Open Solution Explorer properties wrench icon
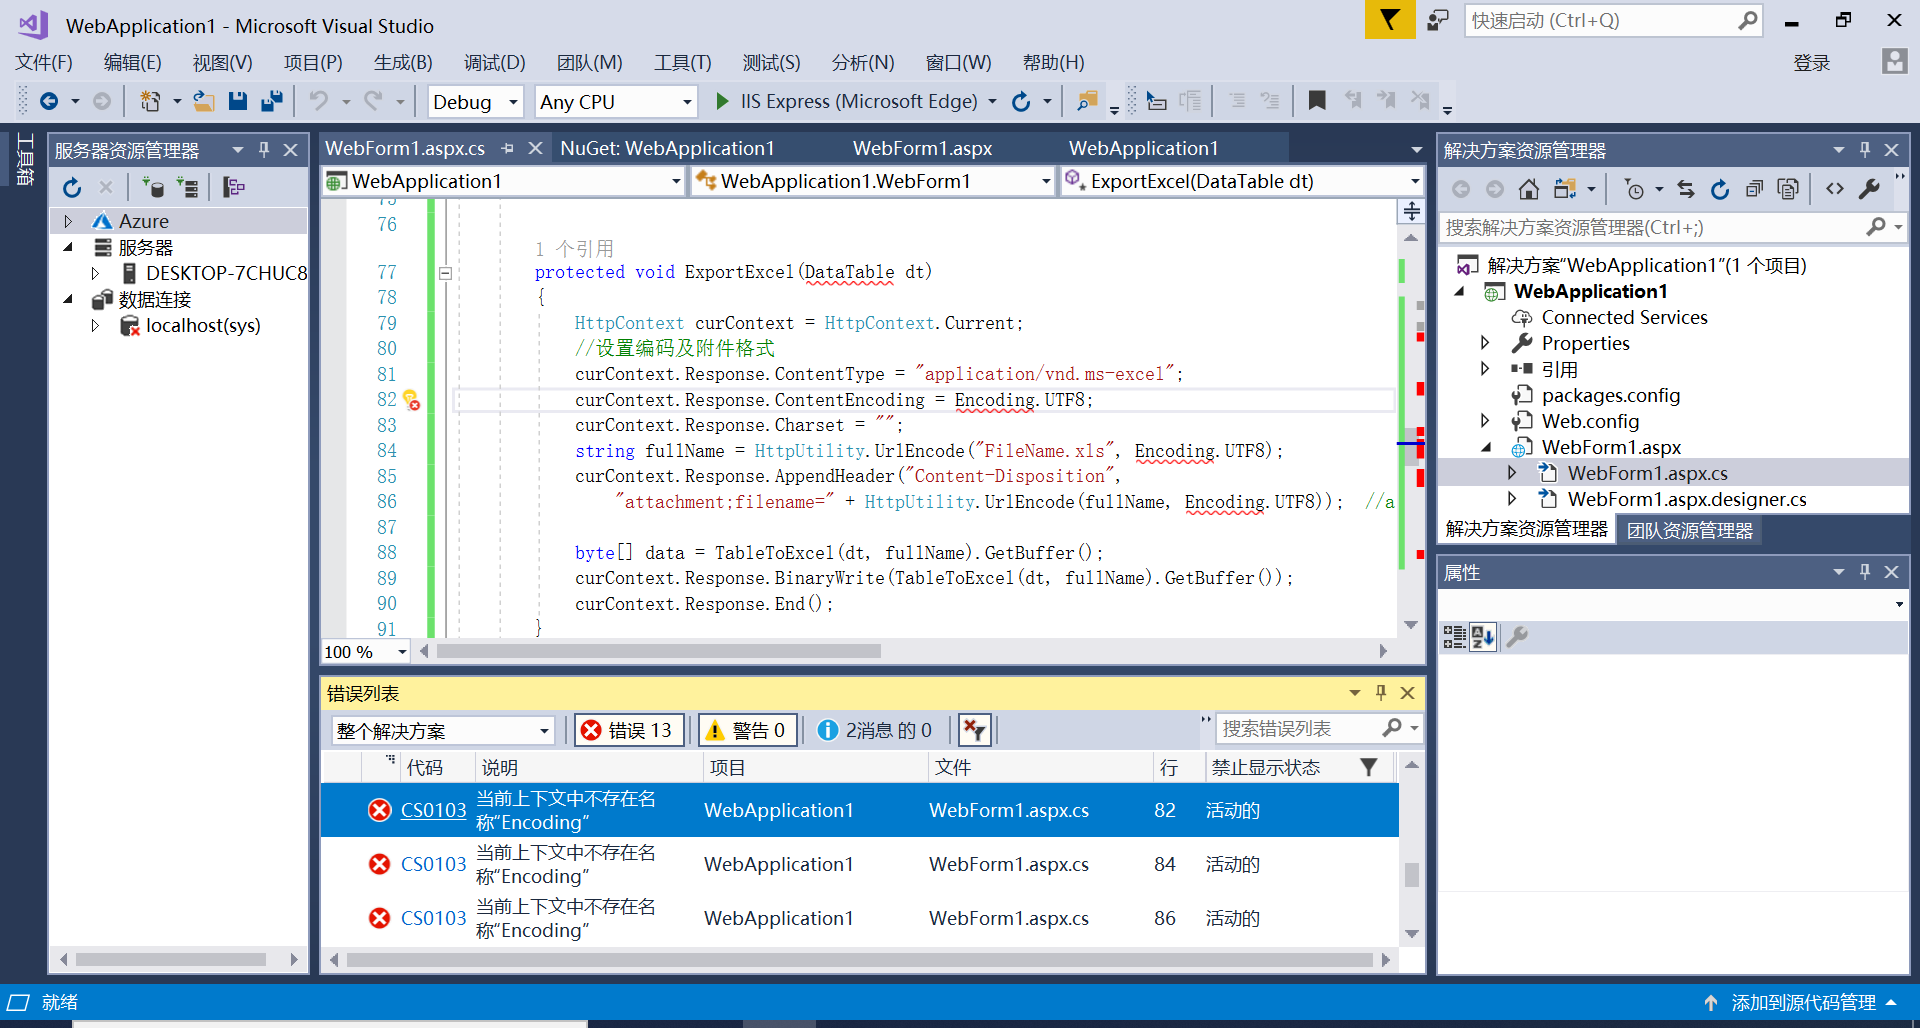Screen dimensions: 1920x1028 (x=1869, y=188)
